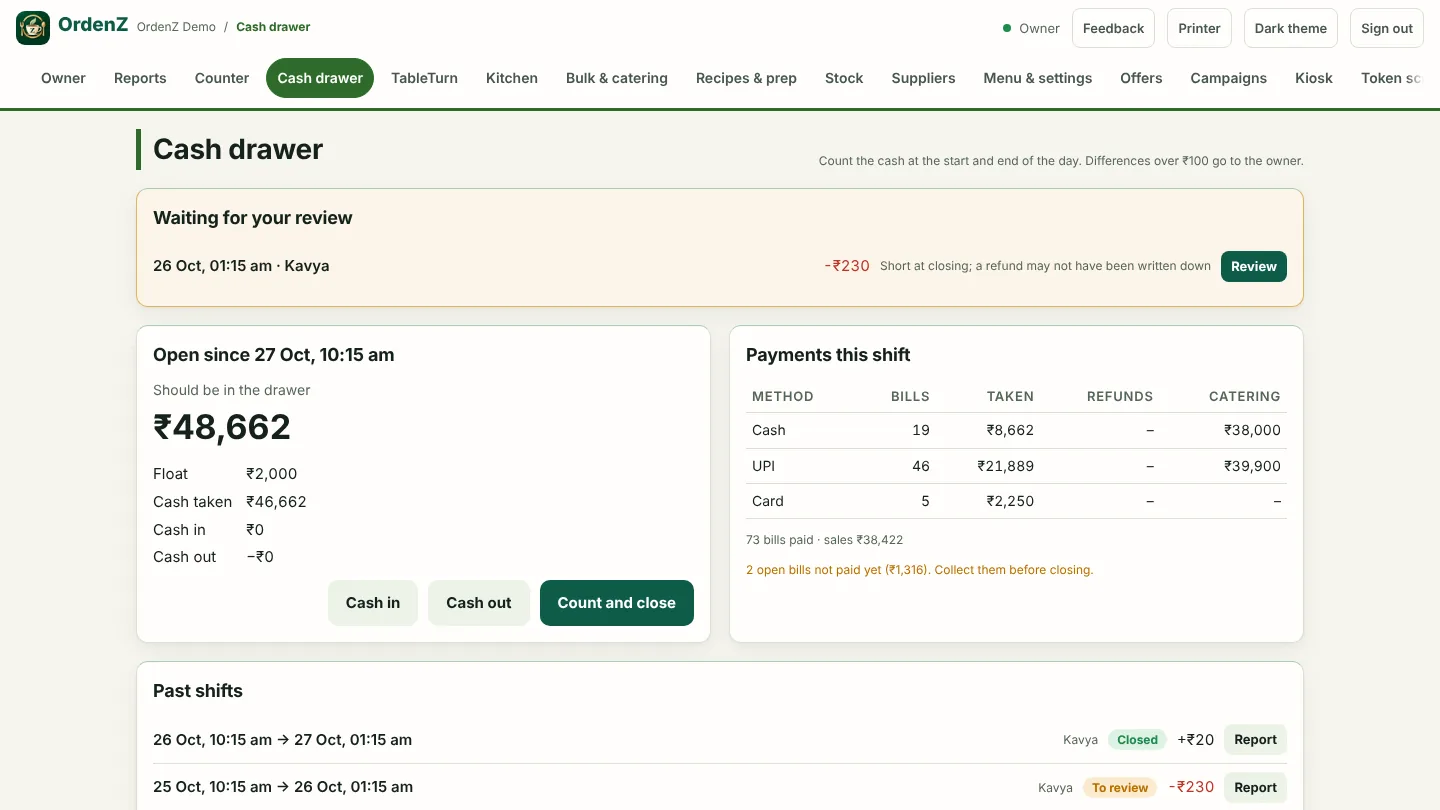Select the Cash drawer tab

coord(320,78)
